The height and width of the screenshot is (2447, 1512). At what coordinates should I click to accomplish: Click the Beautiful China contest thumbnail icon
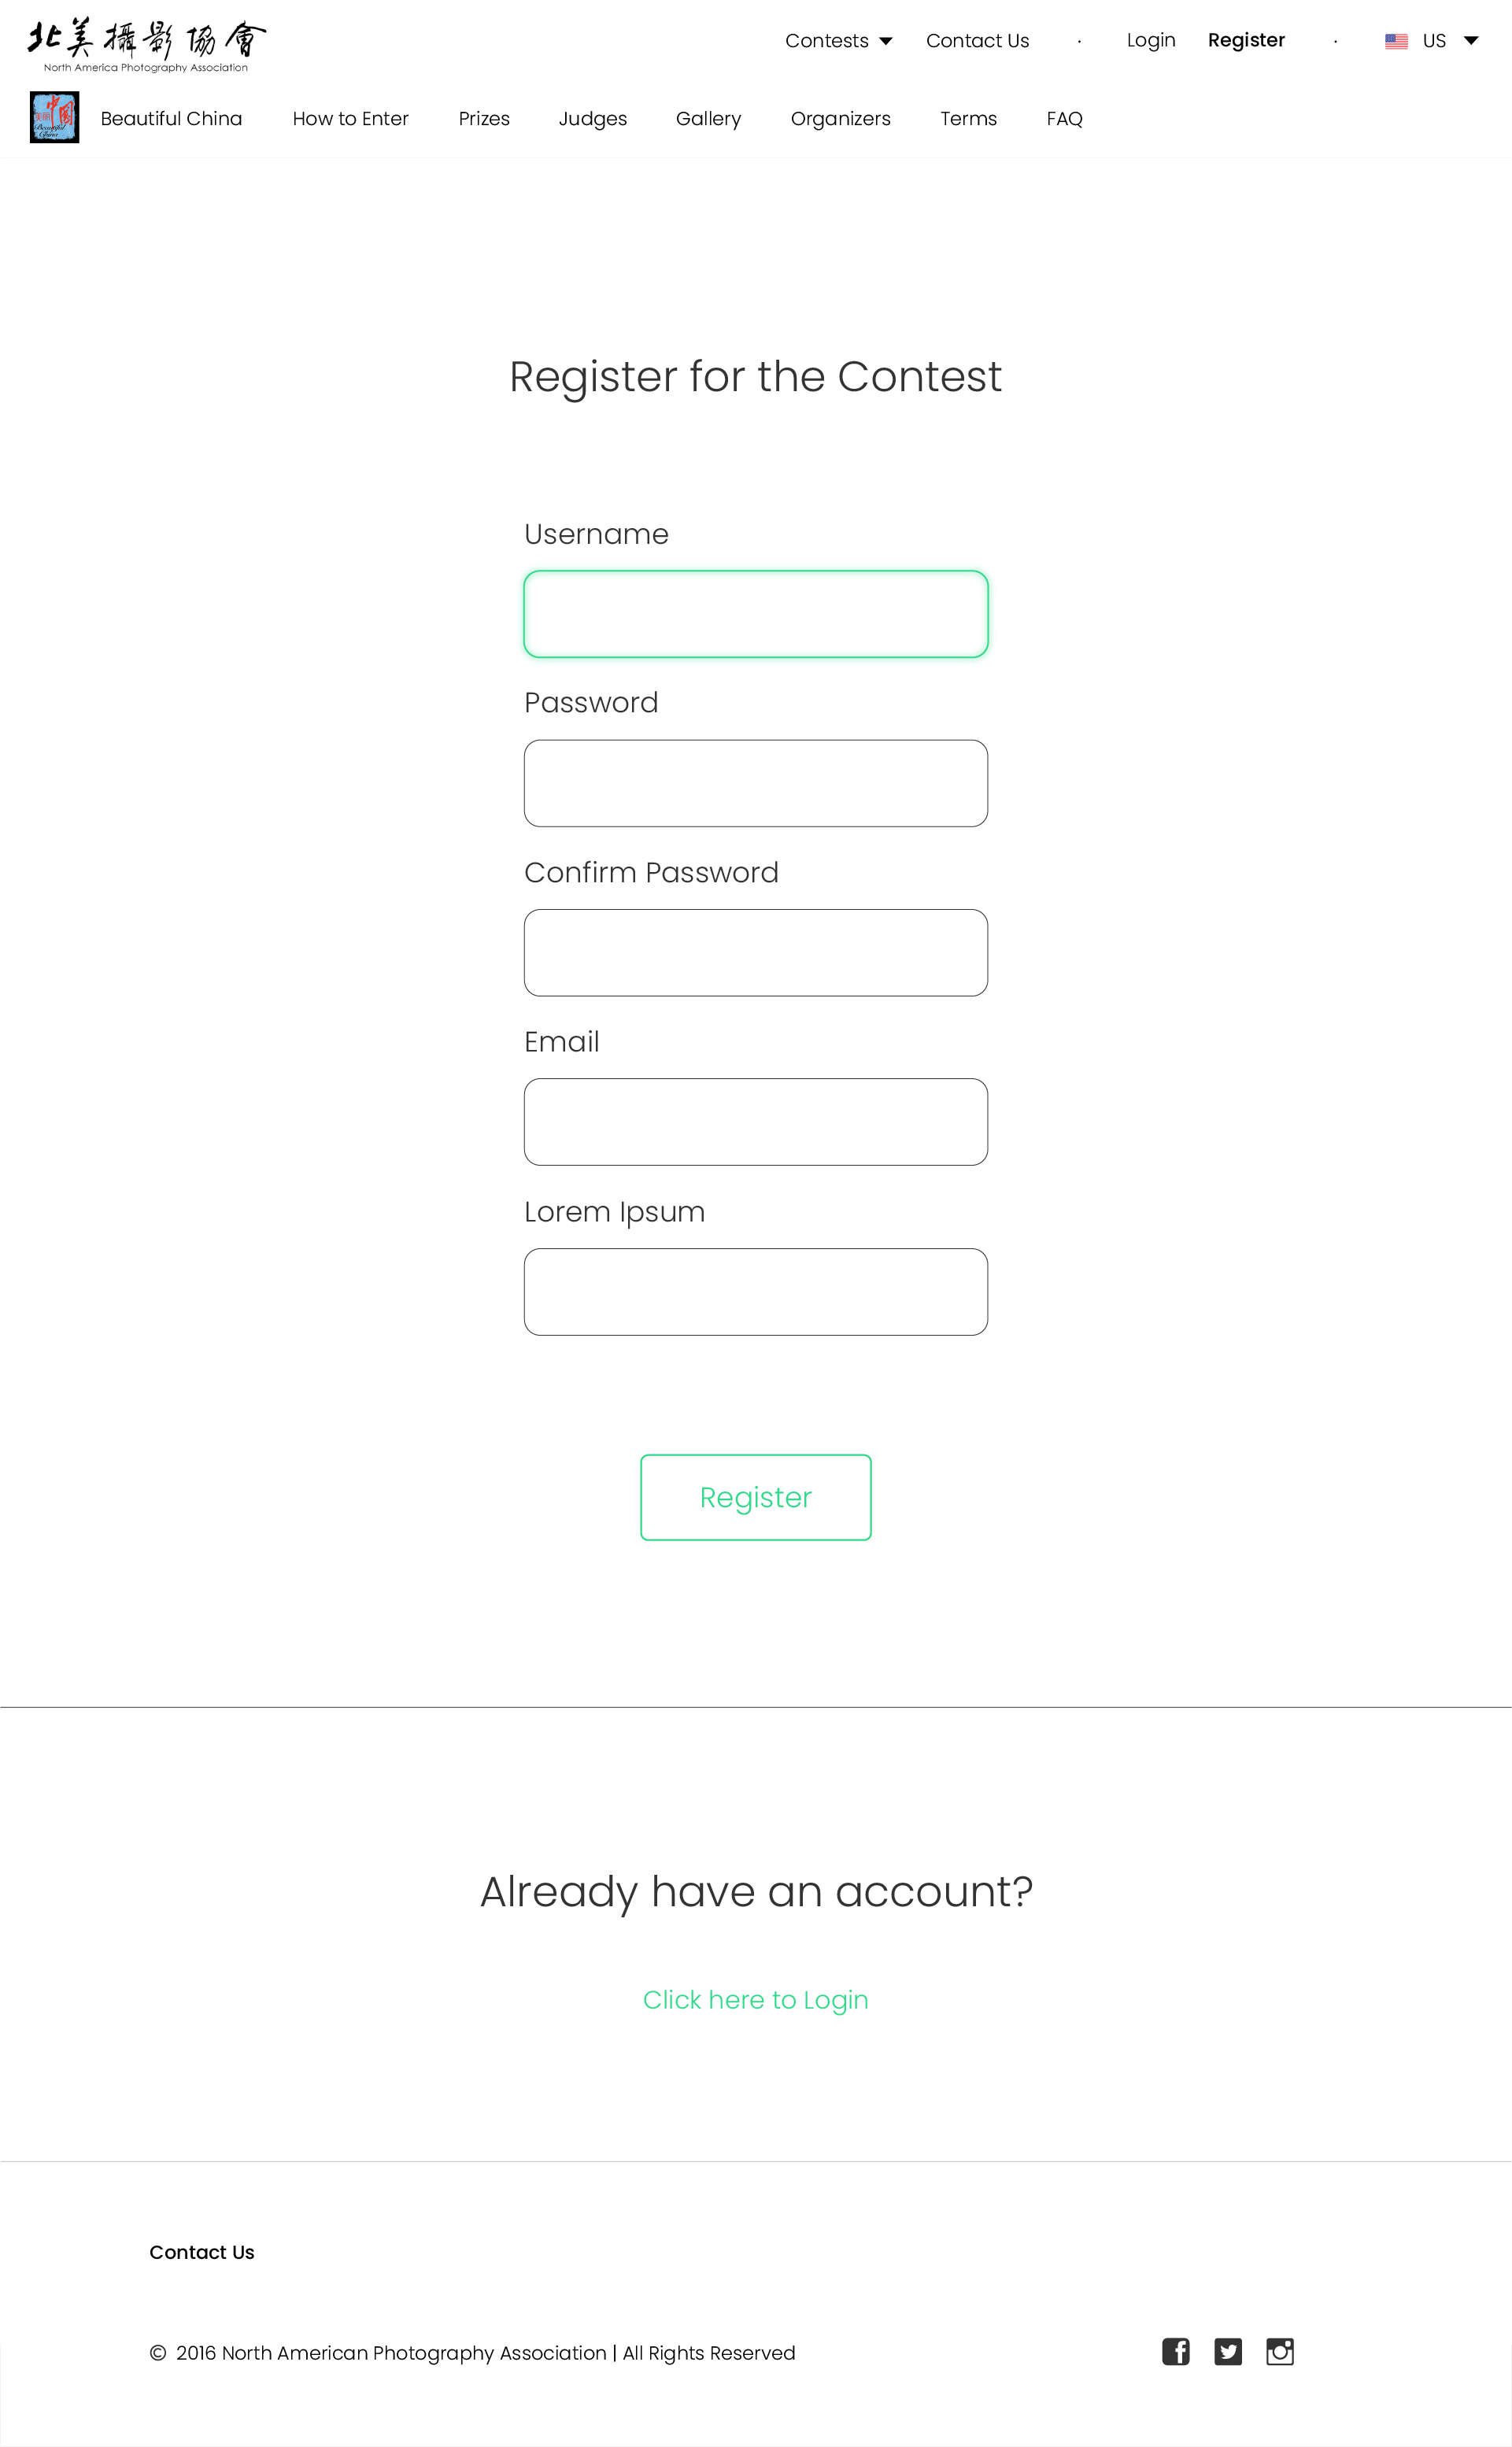click(x=54, y=118)
